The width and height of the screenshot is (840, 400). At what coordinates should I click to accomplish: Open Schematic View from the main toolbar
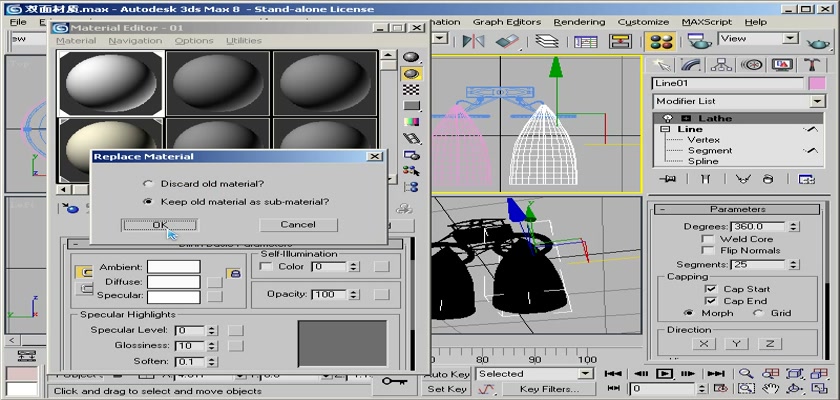pos(621,41)
